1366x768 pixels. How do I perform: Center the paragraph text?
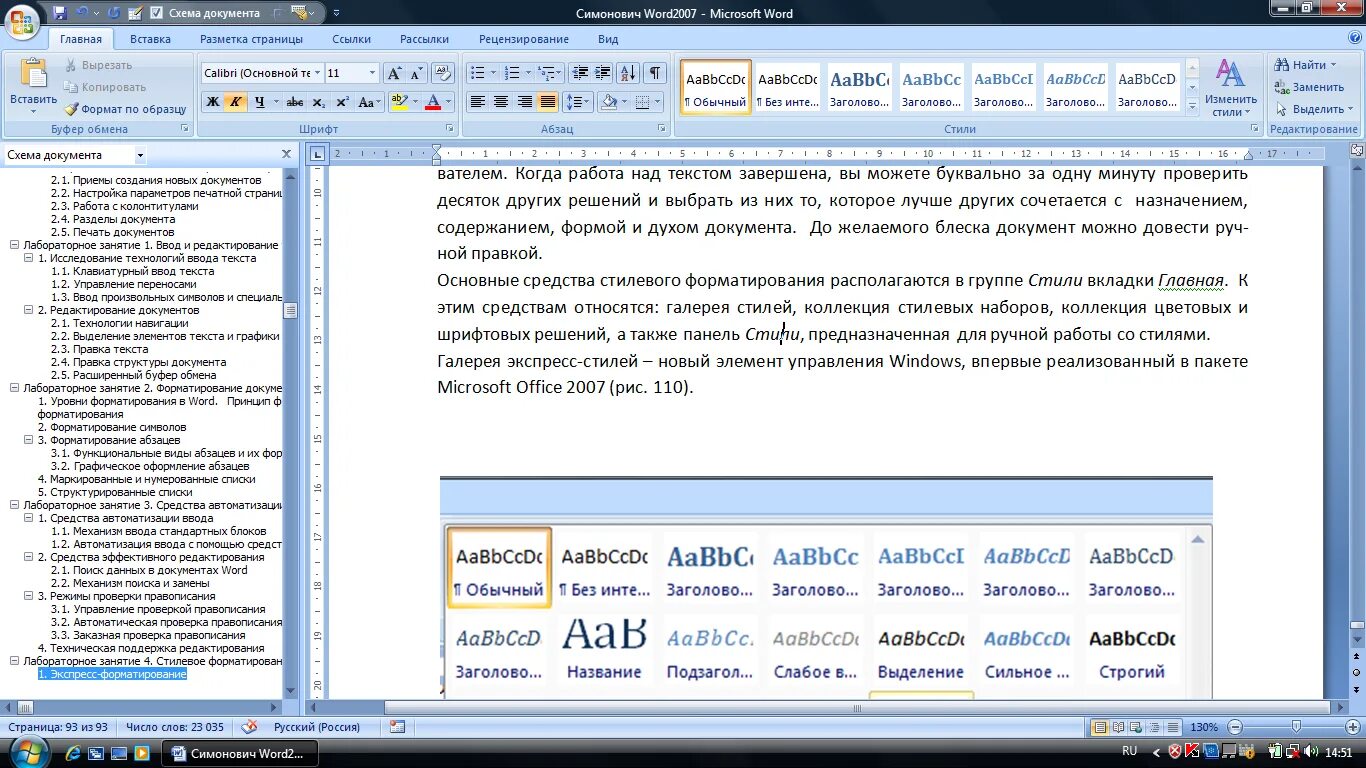(x=501, y=102)
